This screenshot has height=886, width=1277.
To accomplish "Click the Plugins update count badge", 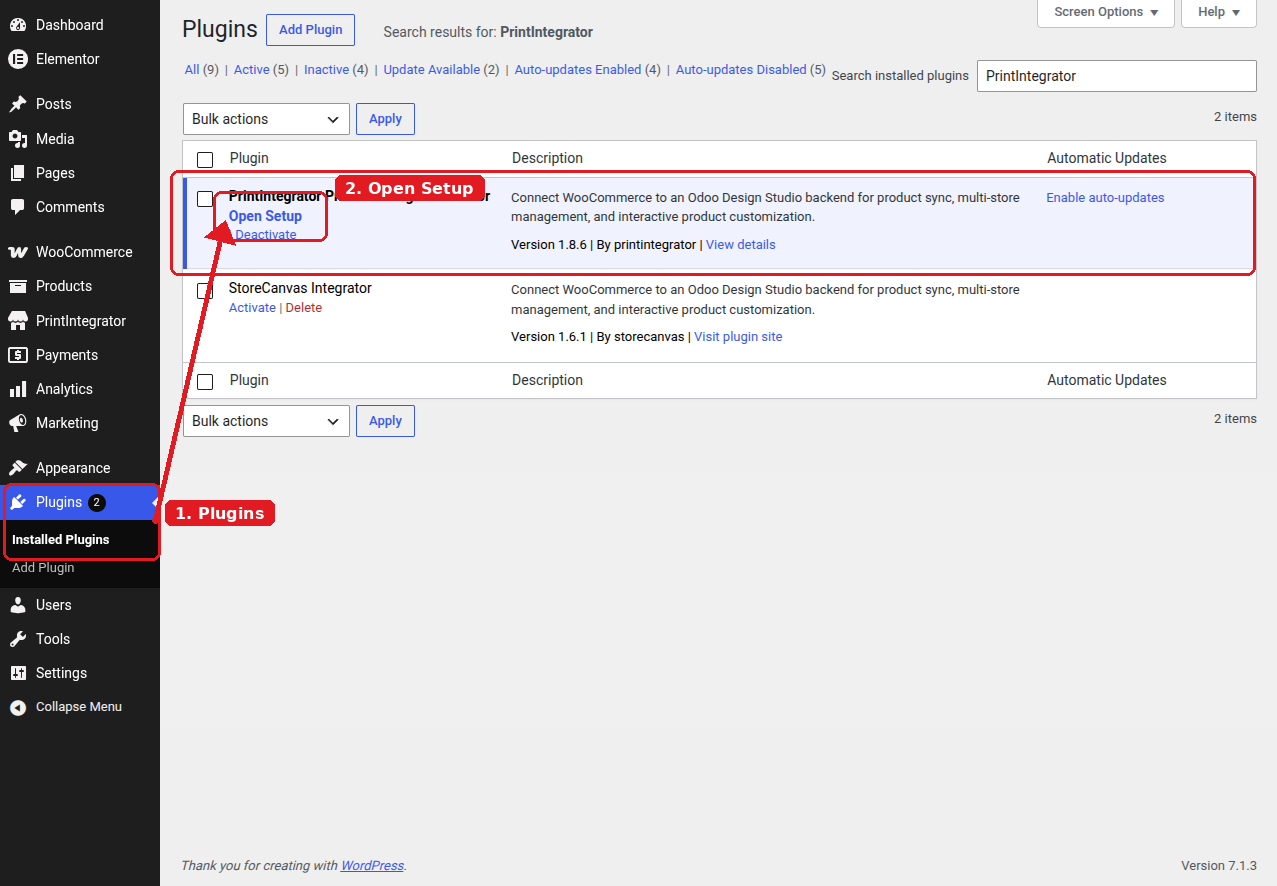I will (96, 503).
